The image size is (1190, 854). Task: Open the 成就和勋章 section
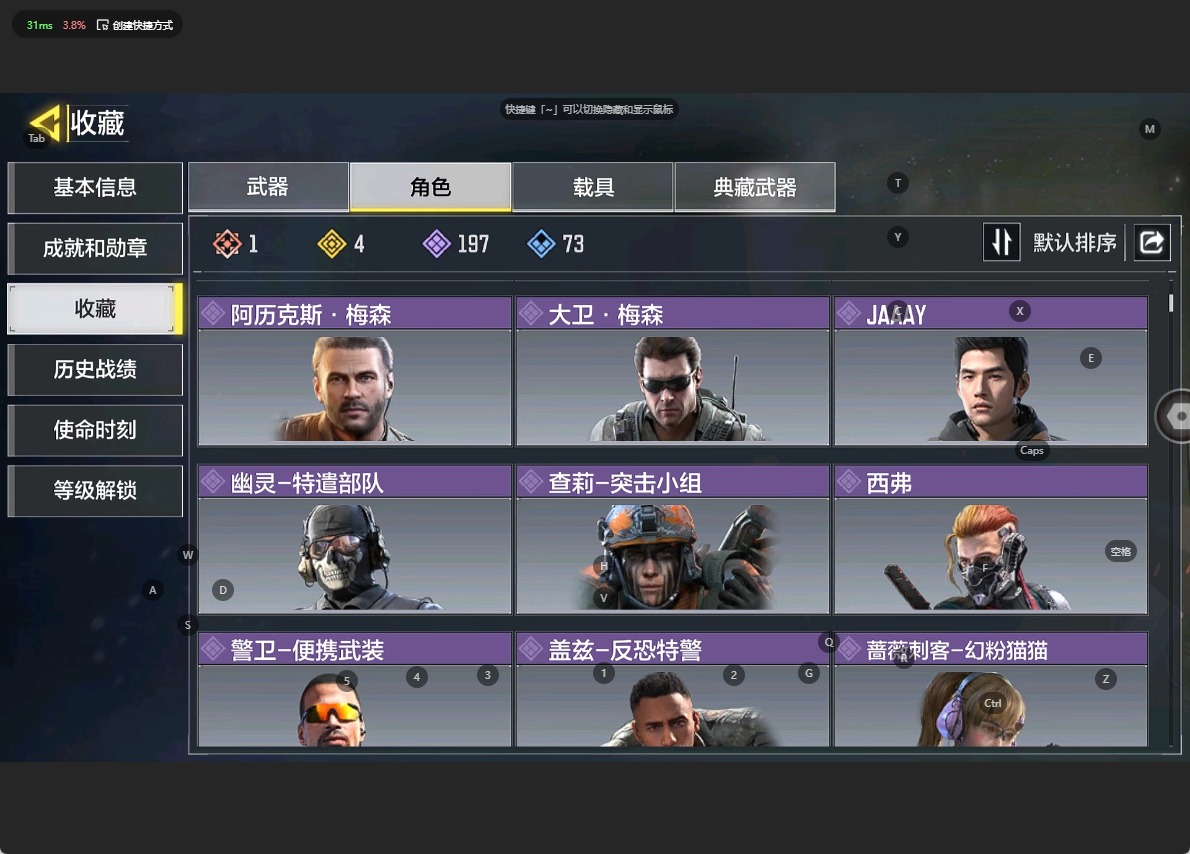click(x=95, y=248)
